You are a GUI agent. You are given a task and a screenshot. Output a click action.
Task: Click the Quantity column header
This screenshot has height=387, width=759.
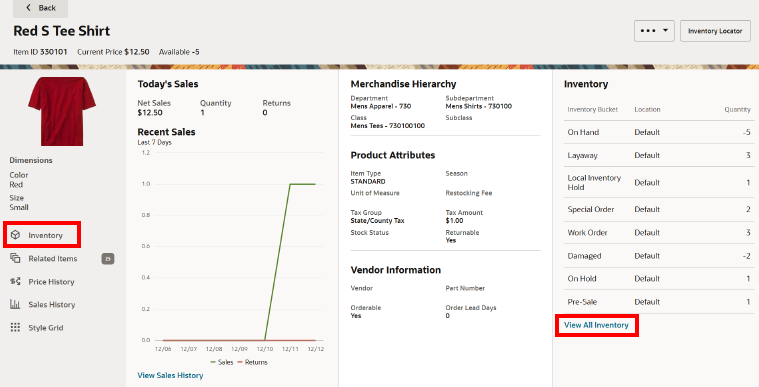click(x=737, y=109)
